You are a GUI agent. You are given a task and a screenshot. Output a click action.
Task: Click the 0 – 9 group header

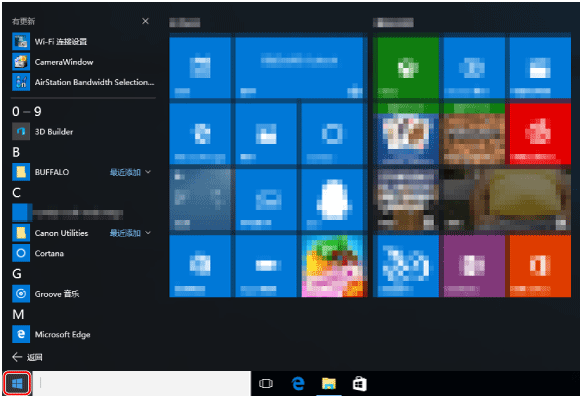[x=27, y=111]
